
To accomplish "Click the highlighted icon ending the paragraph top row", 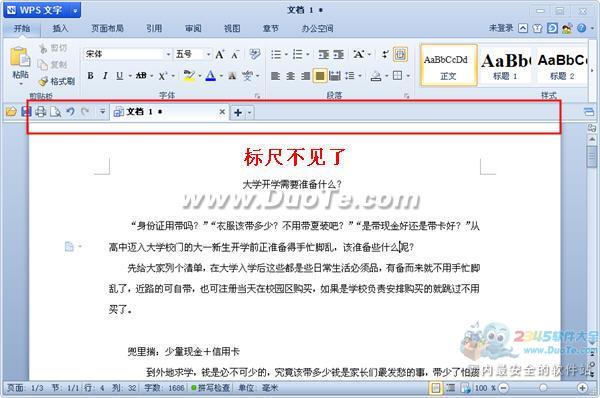I will click(400, 54).
